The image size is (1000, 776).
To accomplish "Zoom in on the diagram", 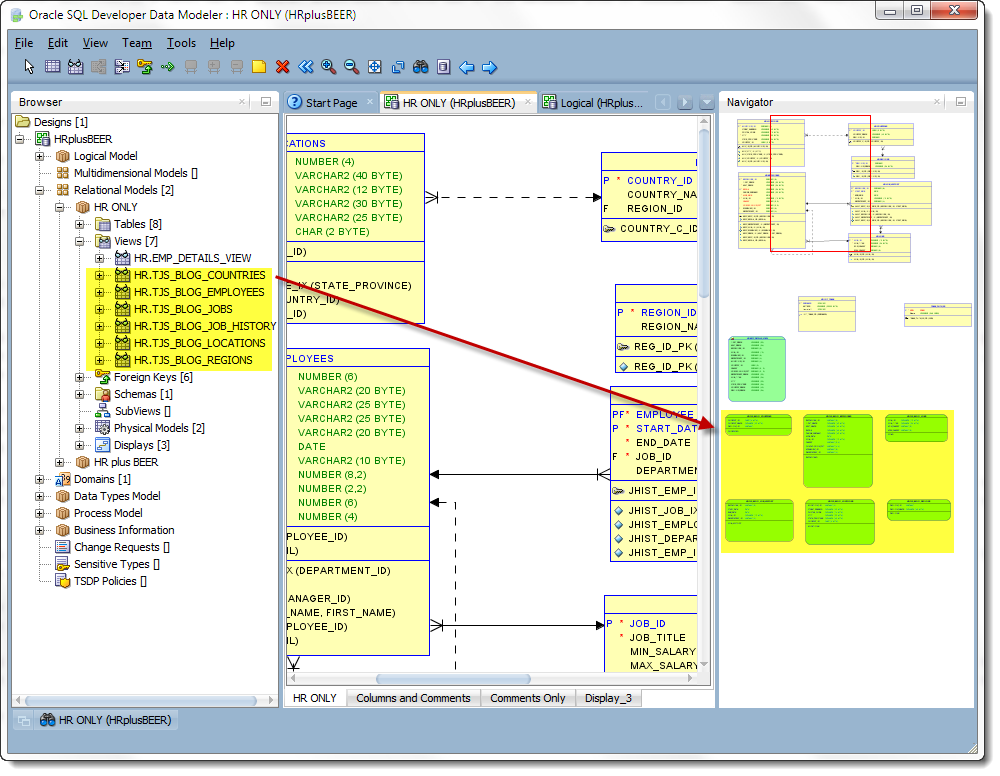I will [328, 67].
